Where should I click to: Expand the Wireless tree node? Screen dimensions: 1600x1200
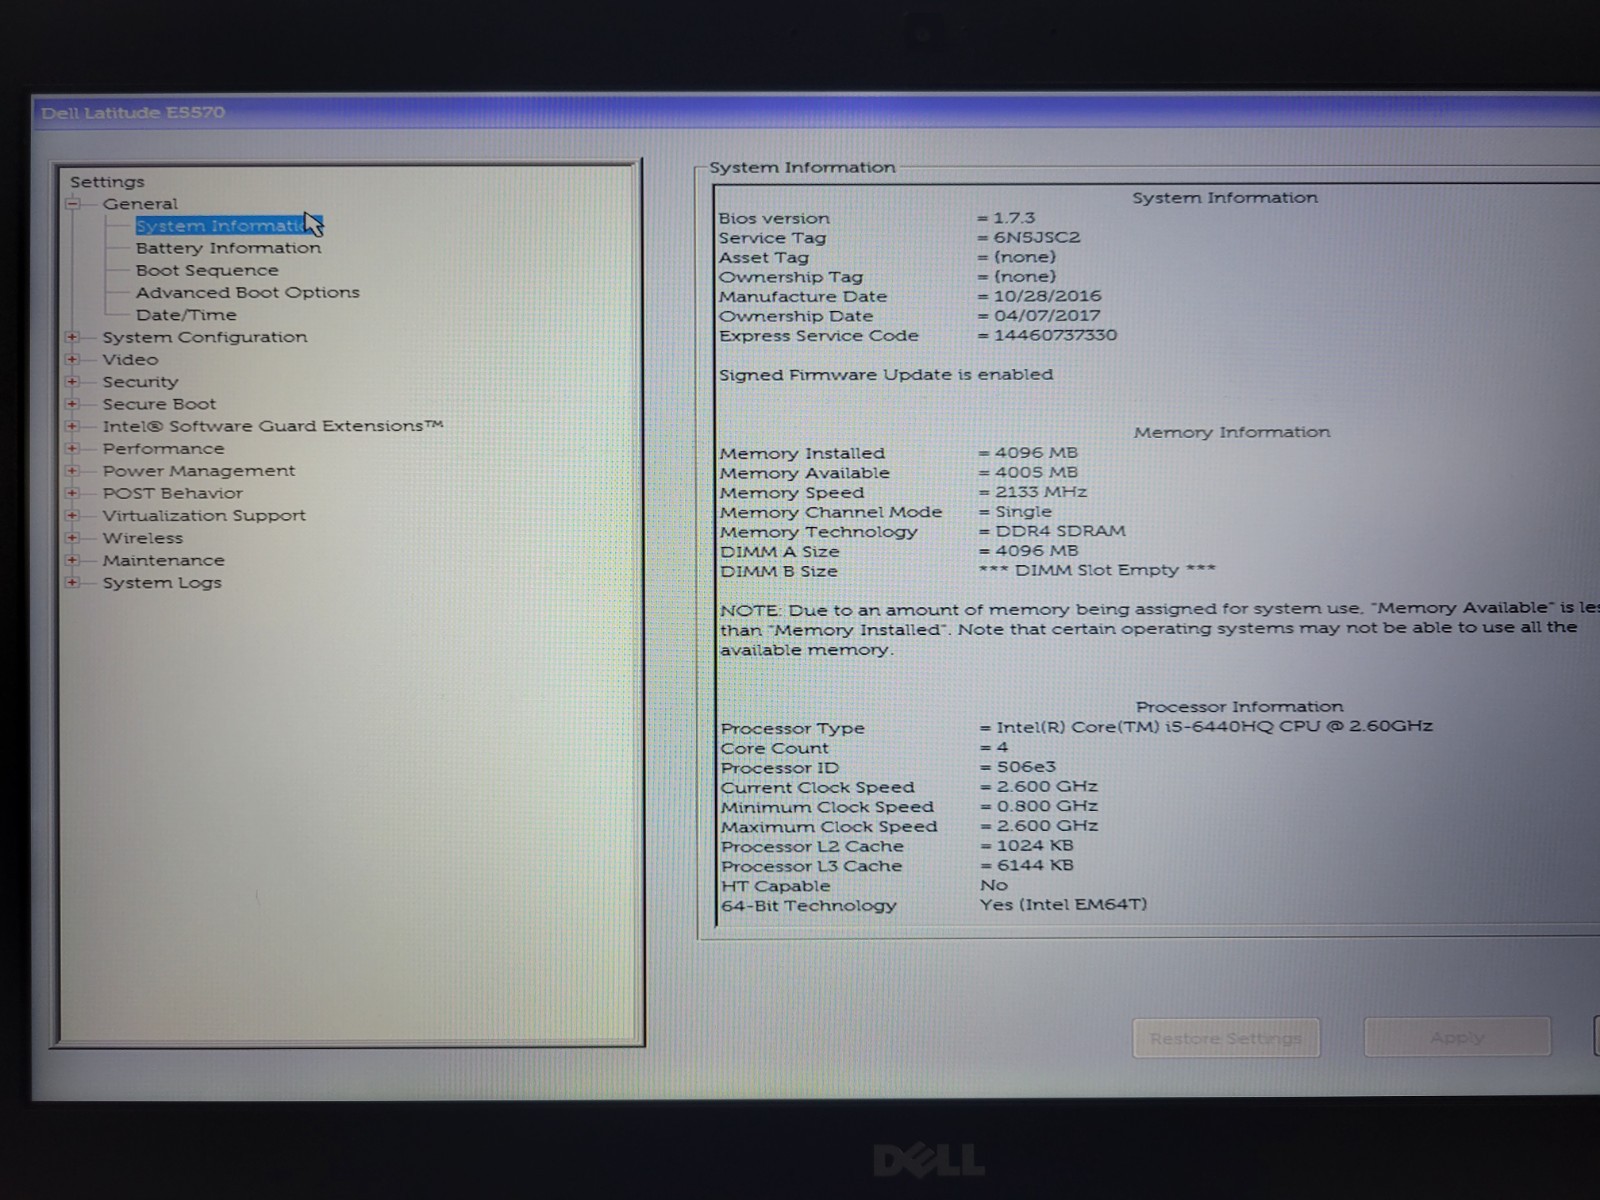coord(73,538)
